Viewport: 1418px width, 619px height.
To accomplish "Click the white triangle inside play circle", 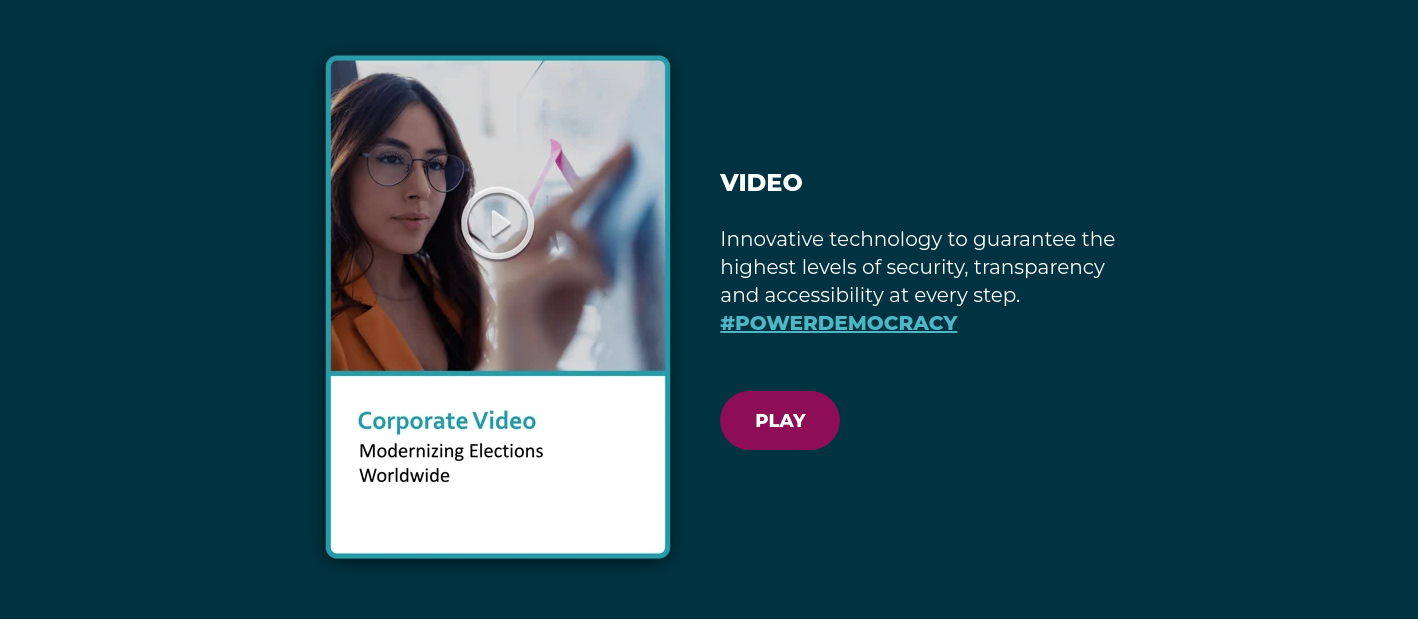I will (x=500, y=224).
